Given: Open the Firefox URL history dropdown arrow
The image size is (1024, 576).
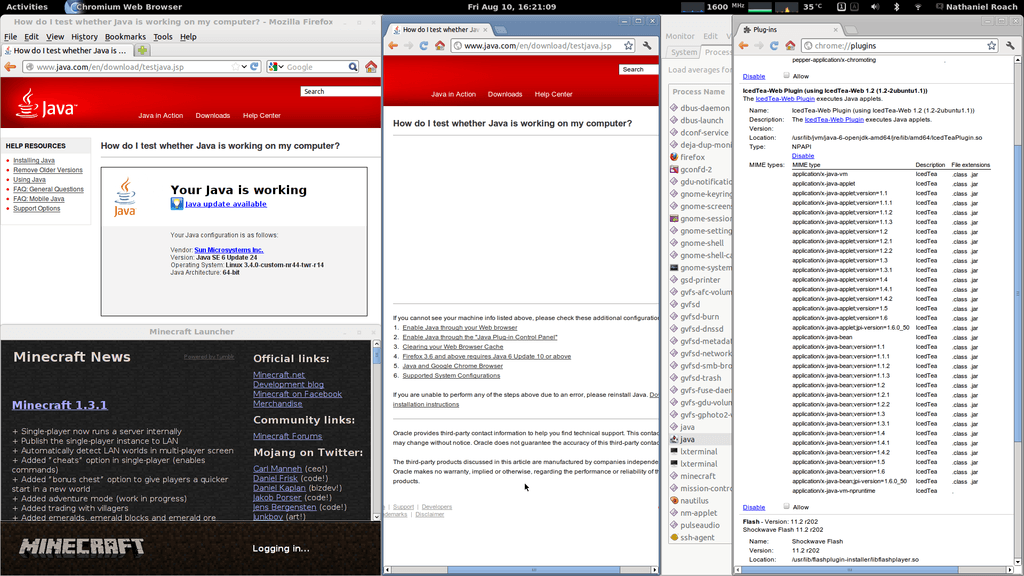Looking at the screenshot, I should click(x=244, y=67).
